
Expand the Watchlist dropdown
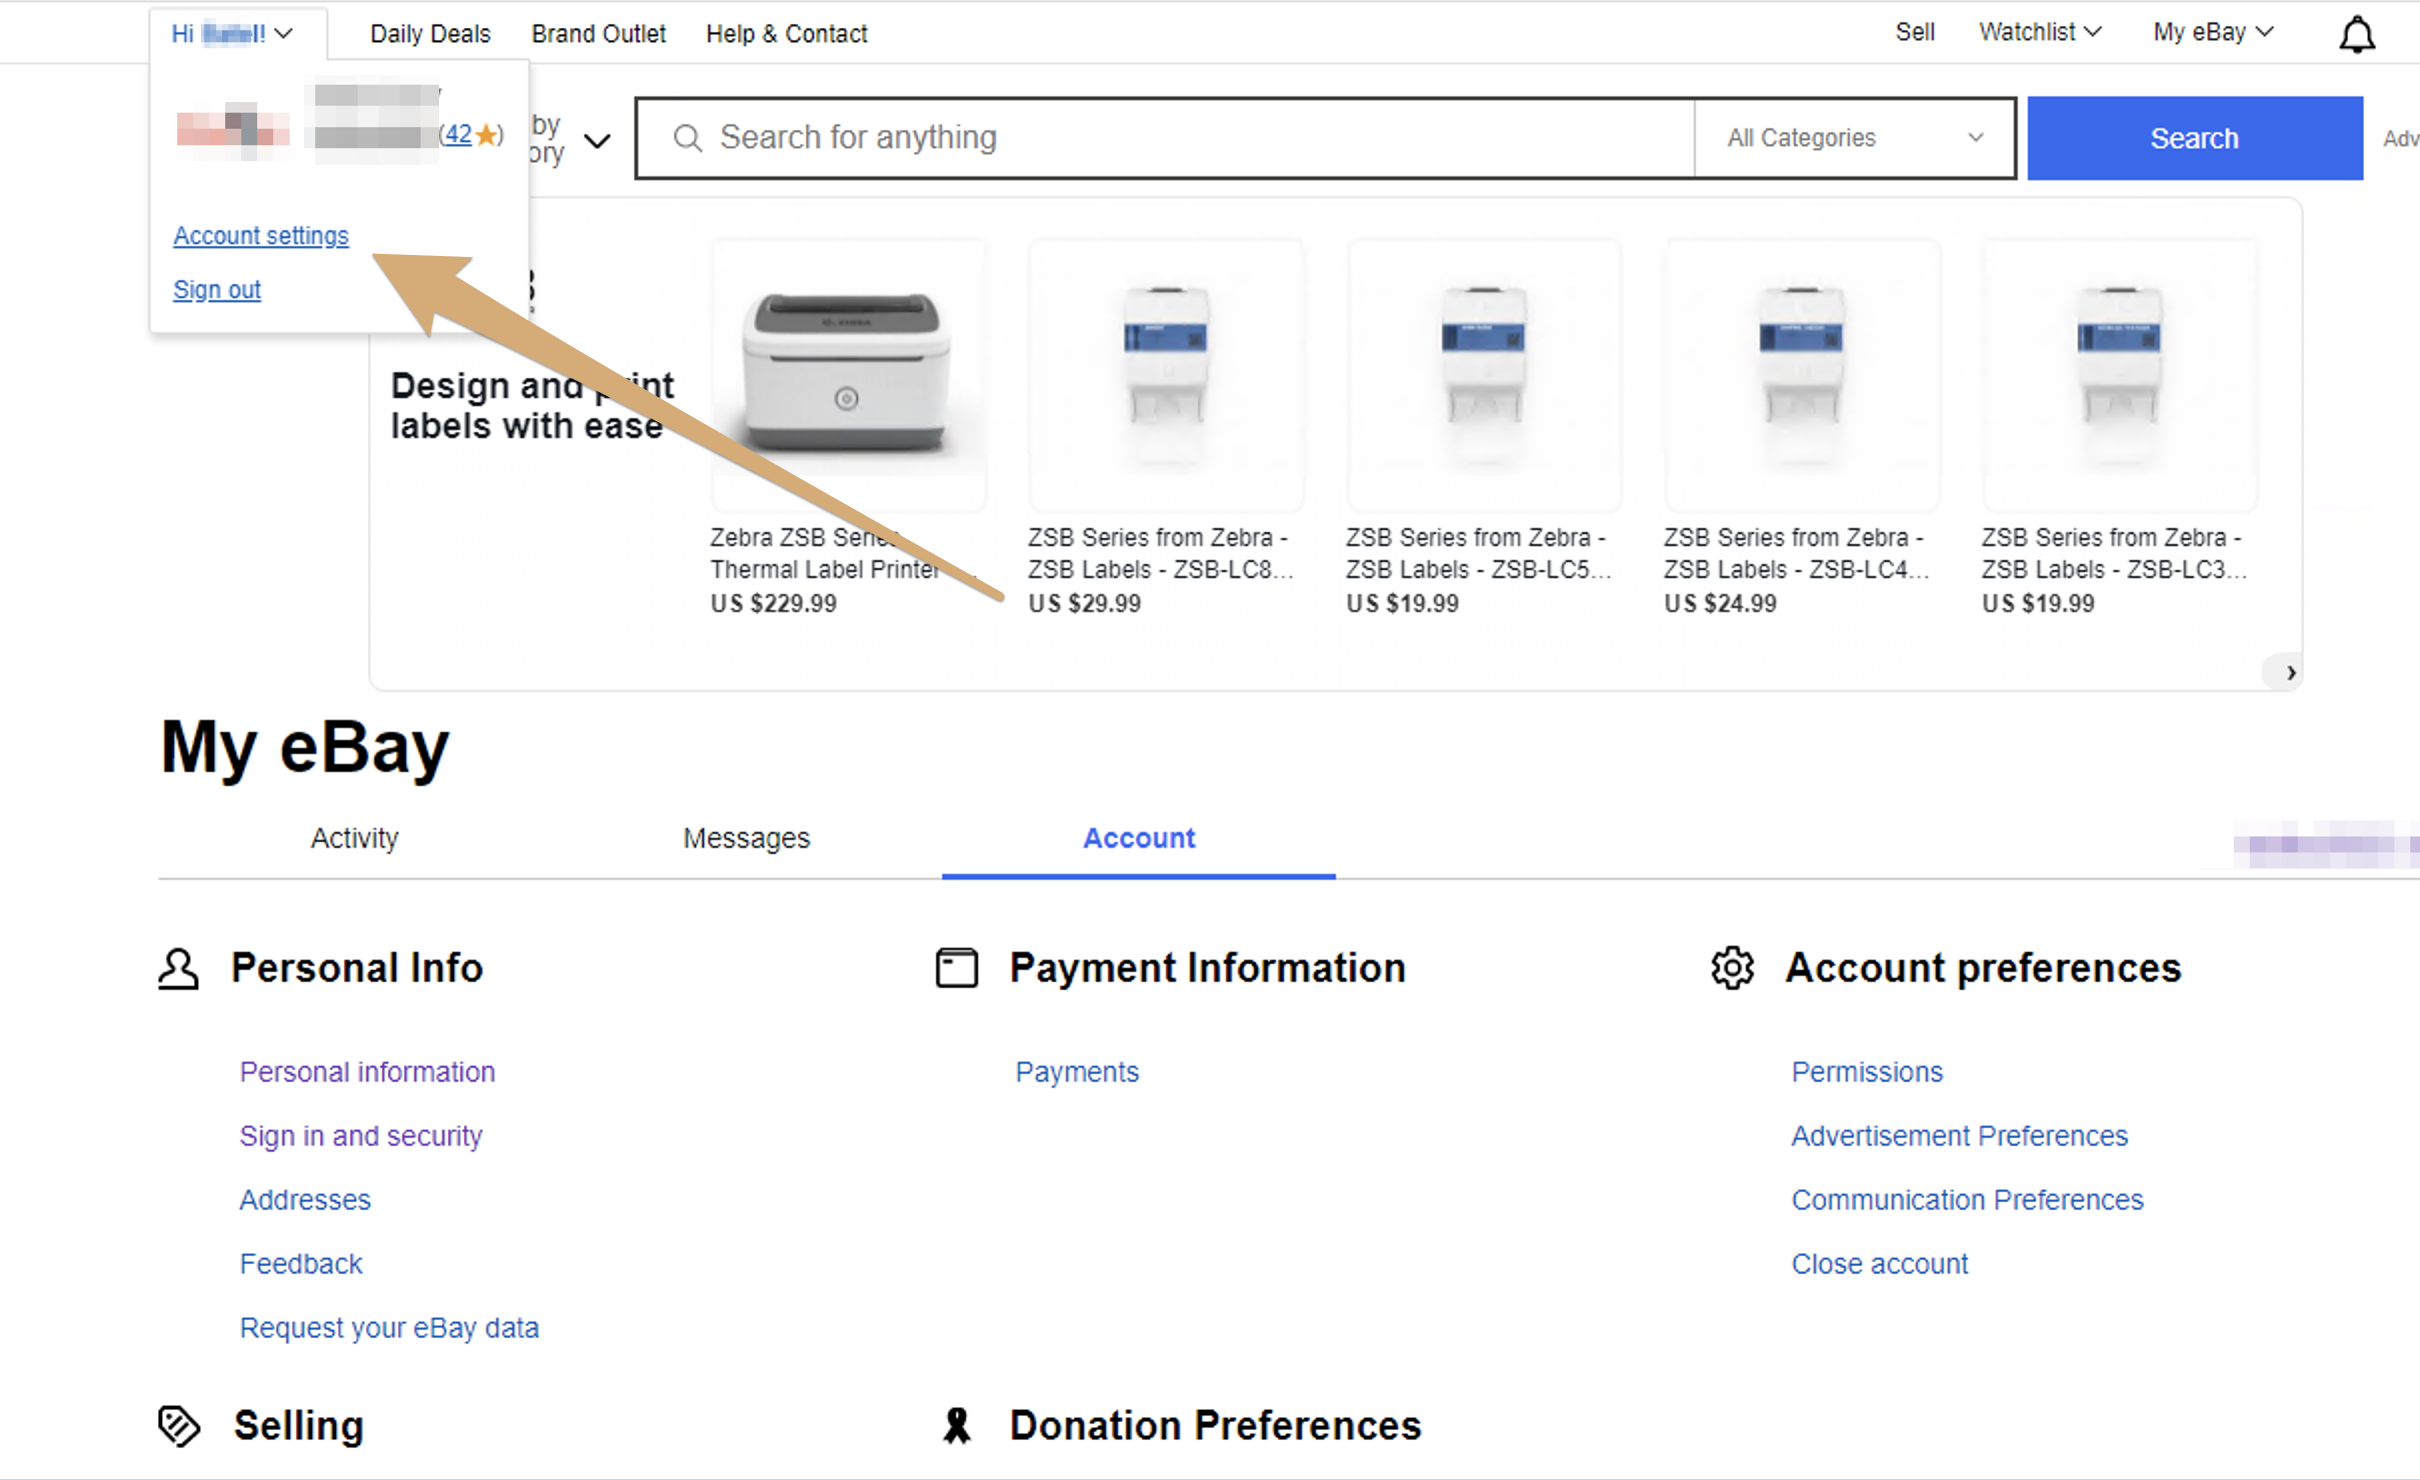[2040, 32]
